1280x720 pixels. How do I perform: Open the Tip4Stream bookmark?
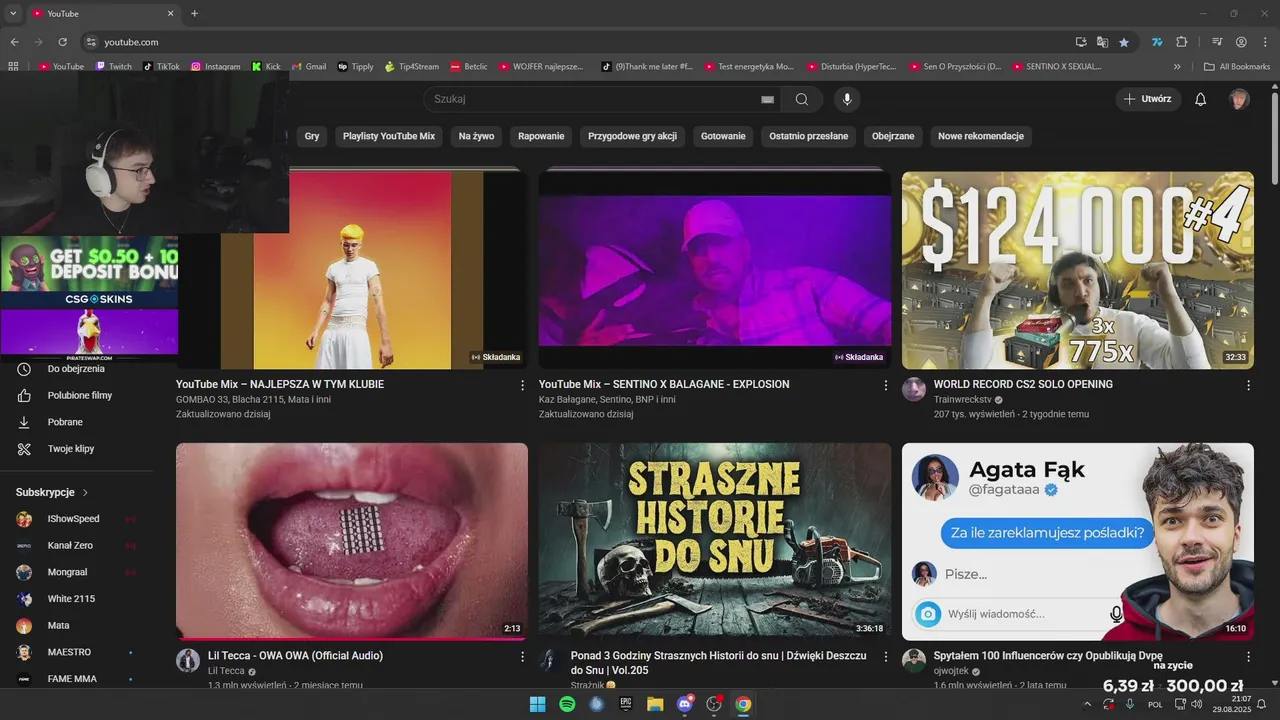tap(412, 67)
